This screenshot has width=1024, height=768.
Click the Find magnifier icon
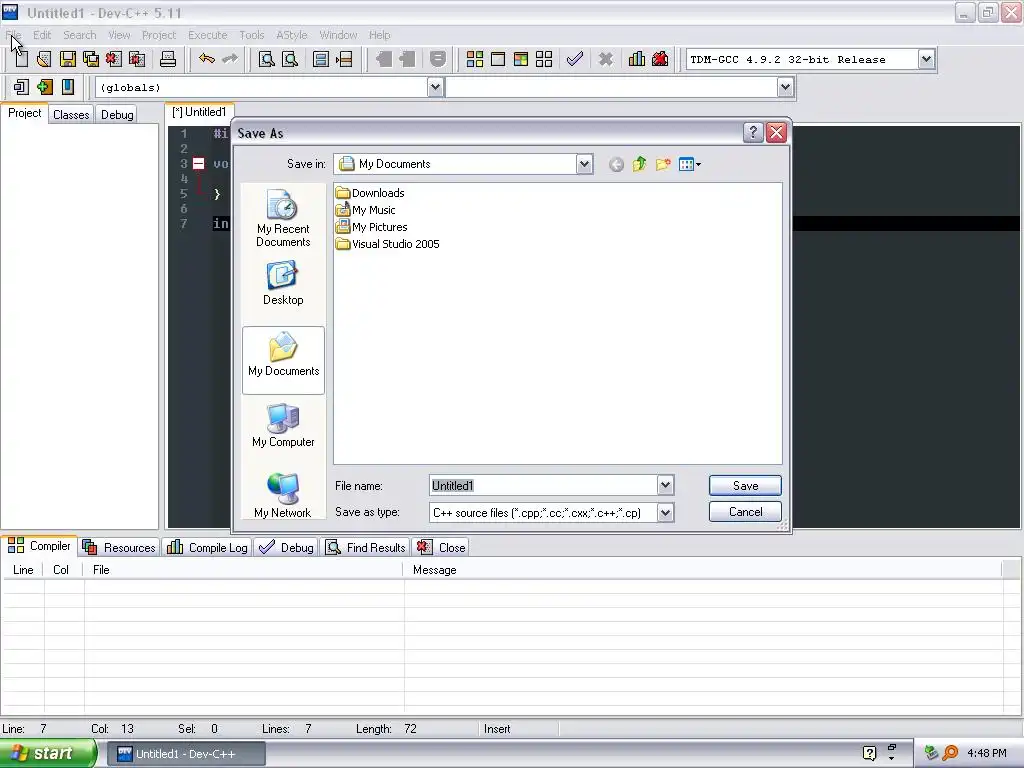(x=266, y=59)
